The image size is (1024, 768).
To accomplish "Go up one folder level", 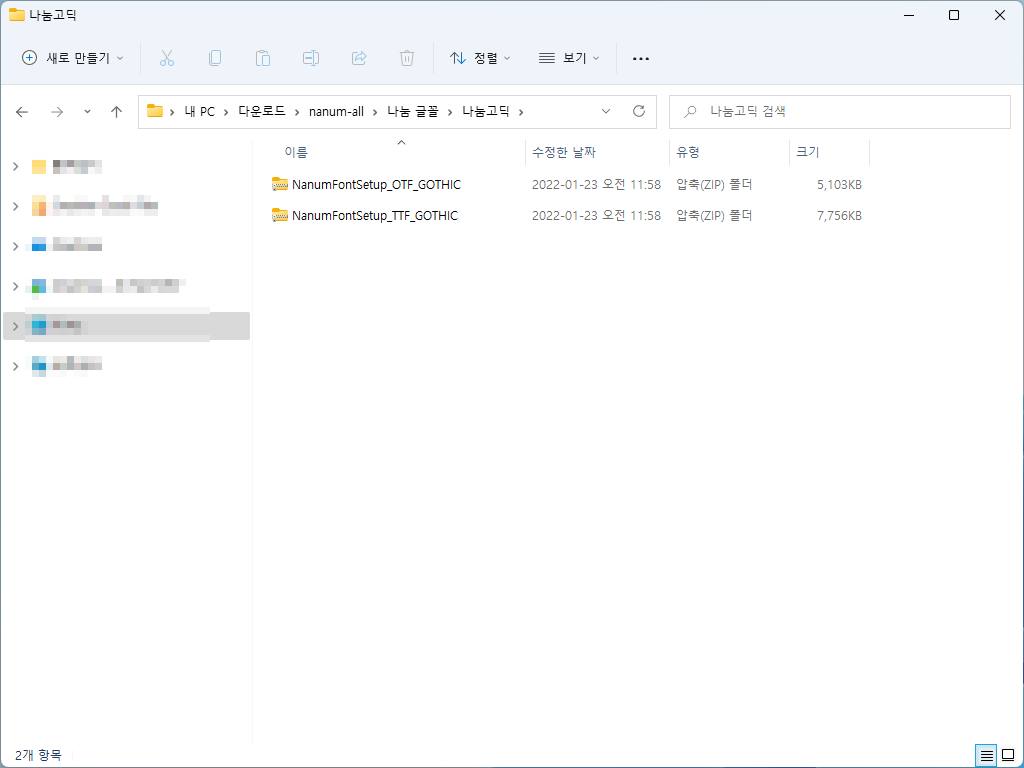I will coord(116,112).
